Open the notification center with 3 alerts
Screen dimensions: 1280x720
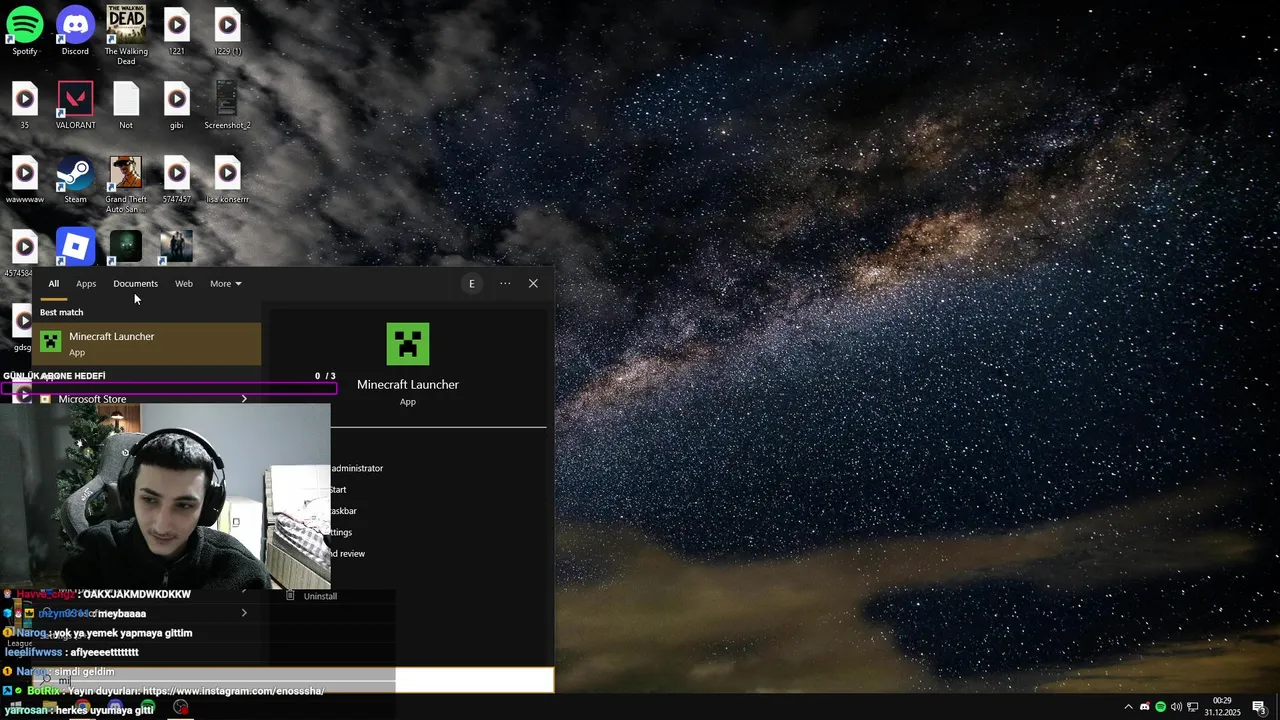coord(1260,707)
